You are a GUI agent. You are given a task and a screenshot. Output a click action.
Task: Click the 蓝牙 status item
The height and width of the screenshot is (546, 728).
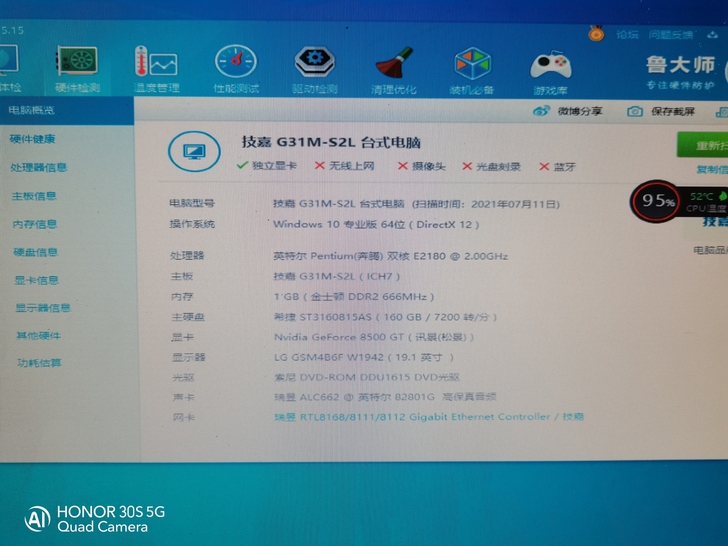click(558, 167)
